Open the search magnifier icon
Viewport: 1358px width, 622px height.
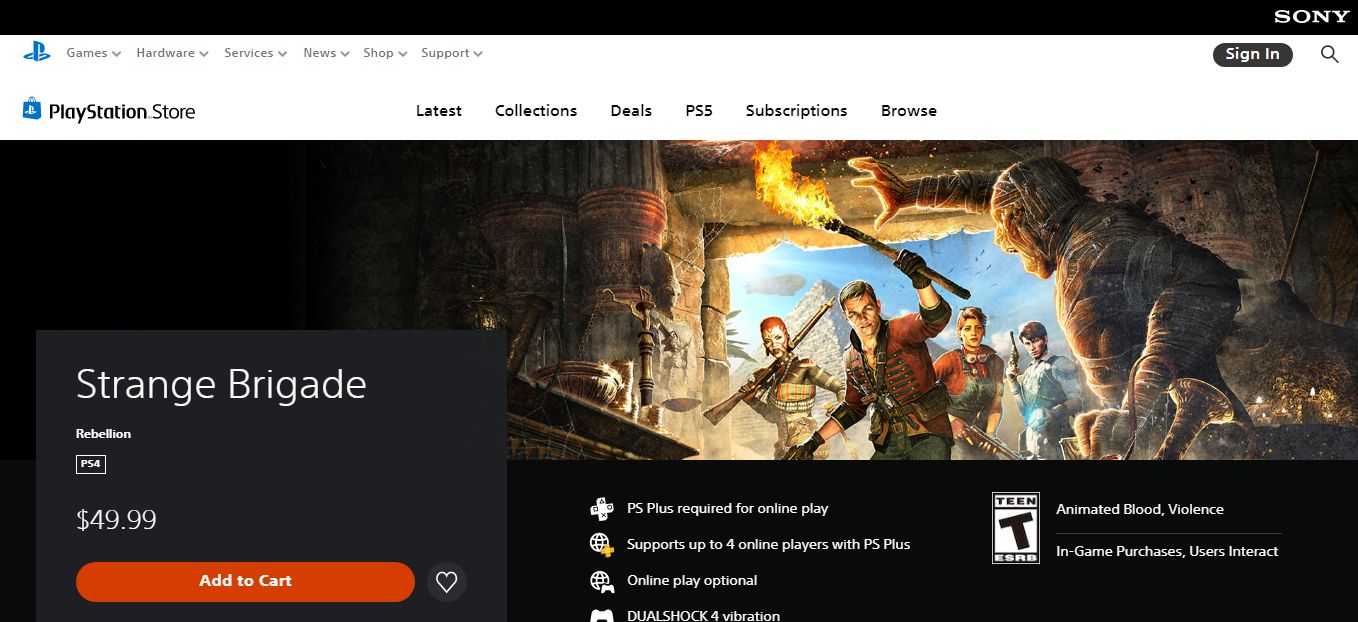click(1329, 54)
